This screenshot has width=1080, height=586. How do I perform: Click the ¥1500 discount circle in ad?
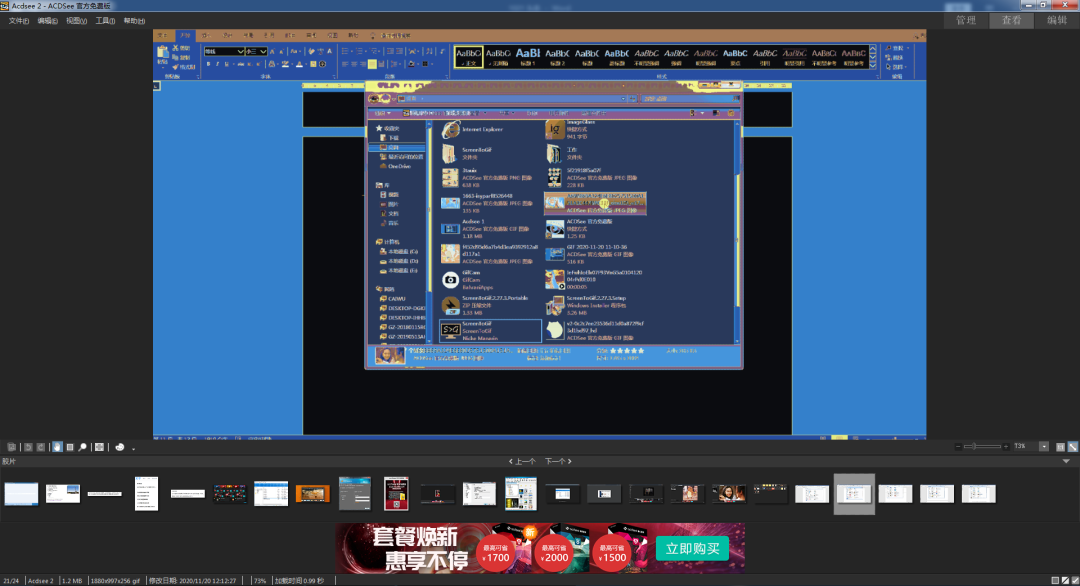click(x=613, y=554)
